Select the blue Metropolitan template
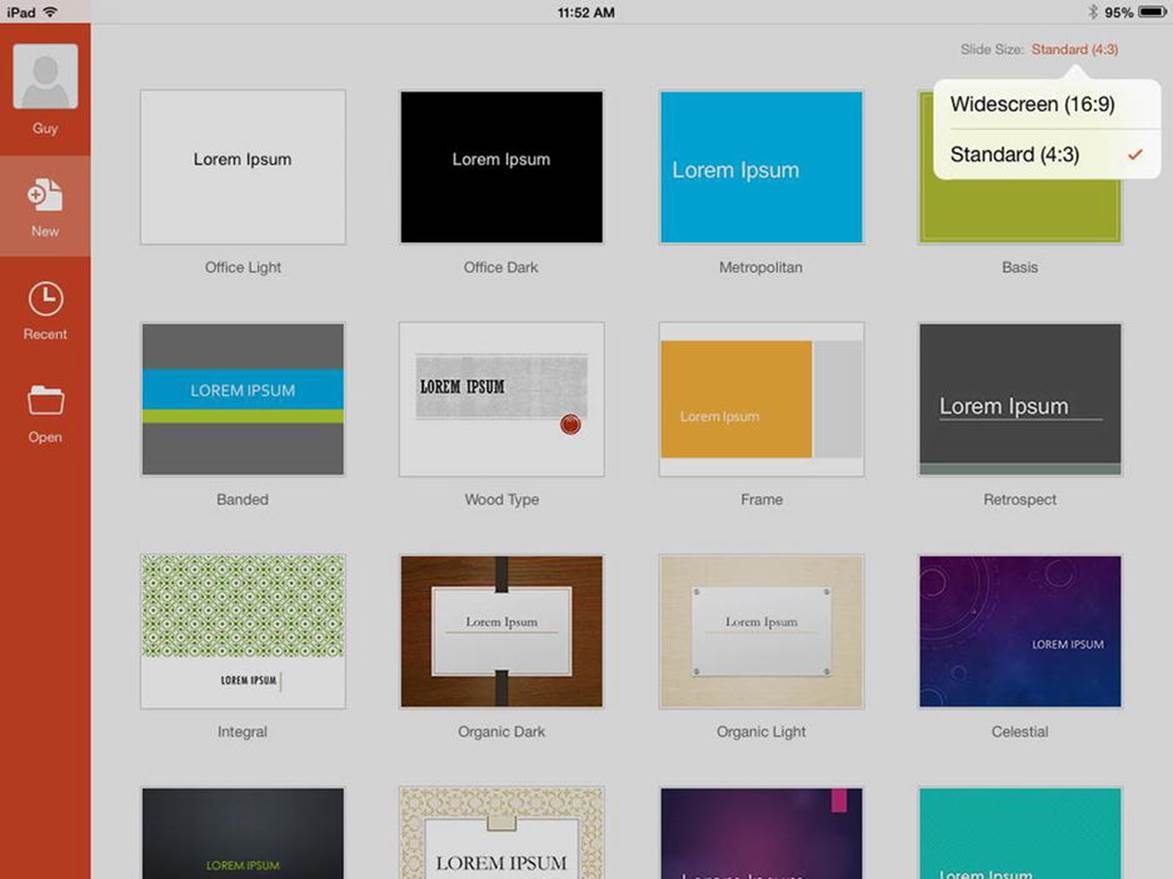This screenshot has width=1173, height=879. coord(761,167)
